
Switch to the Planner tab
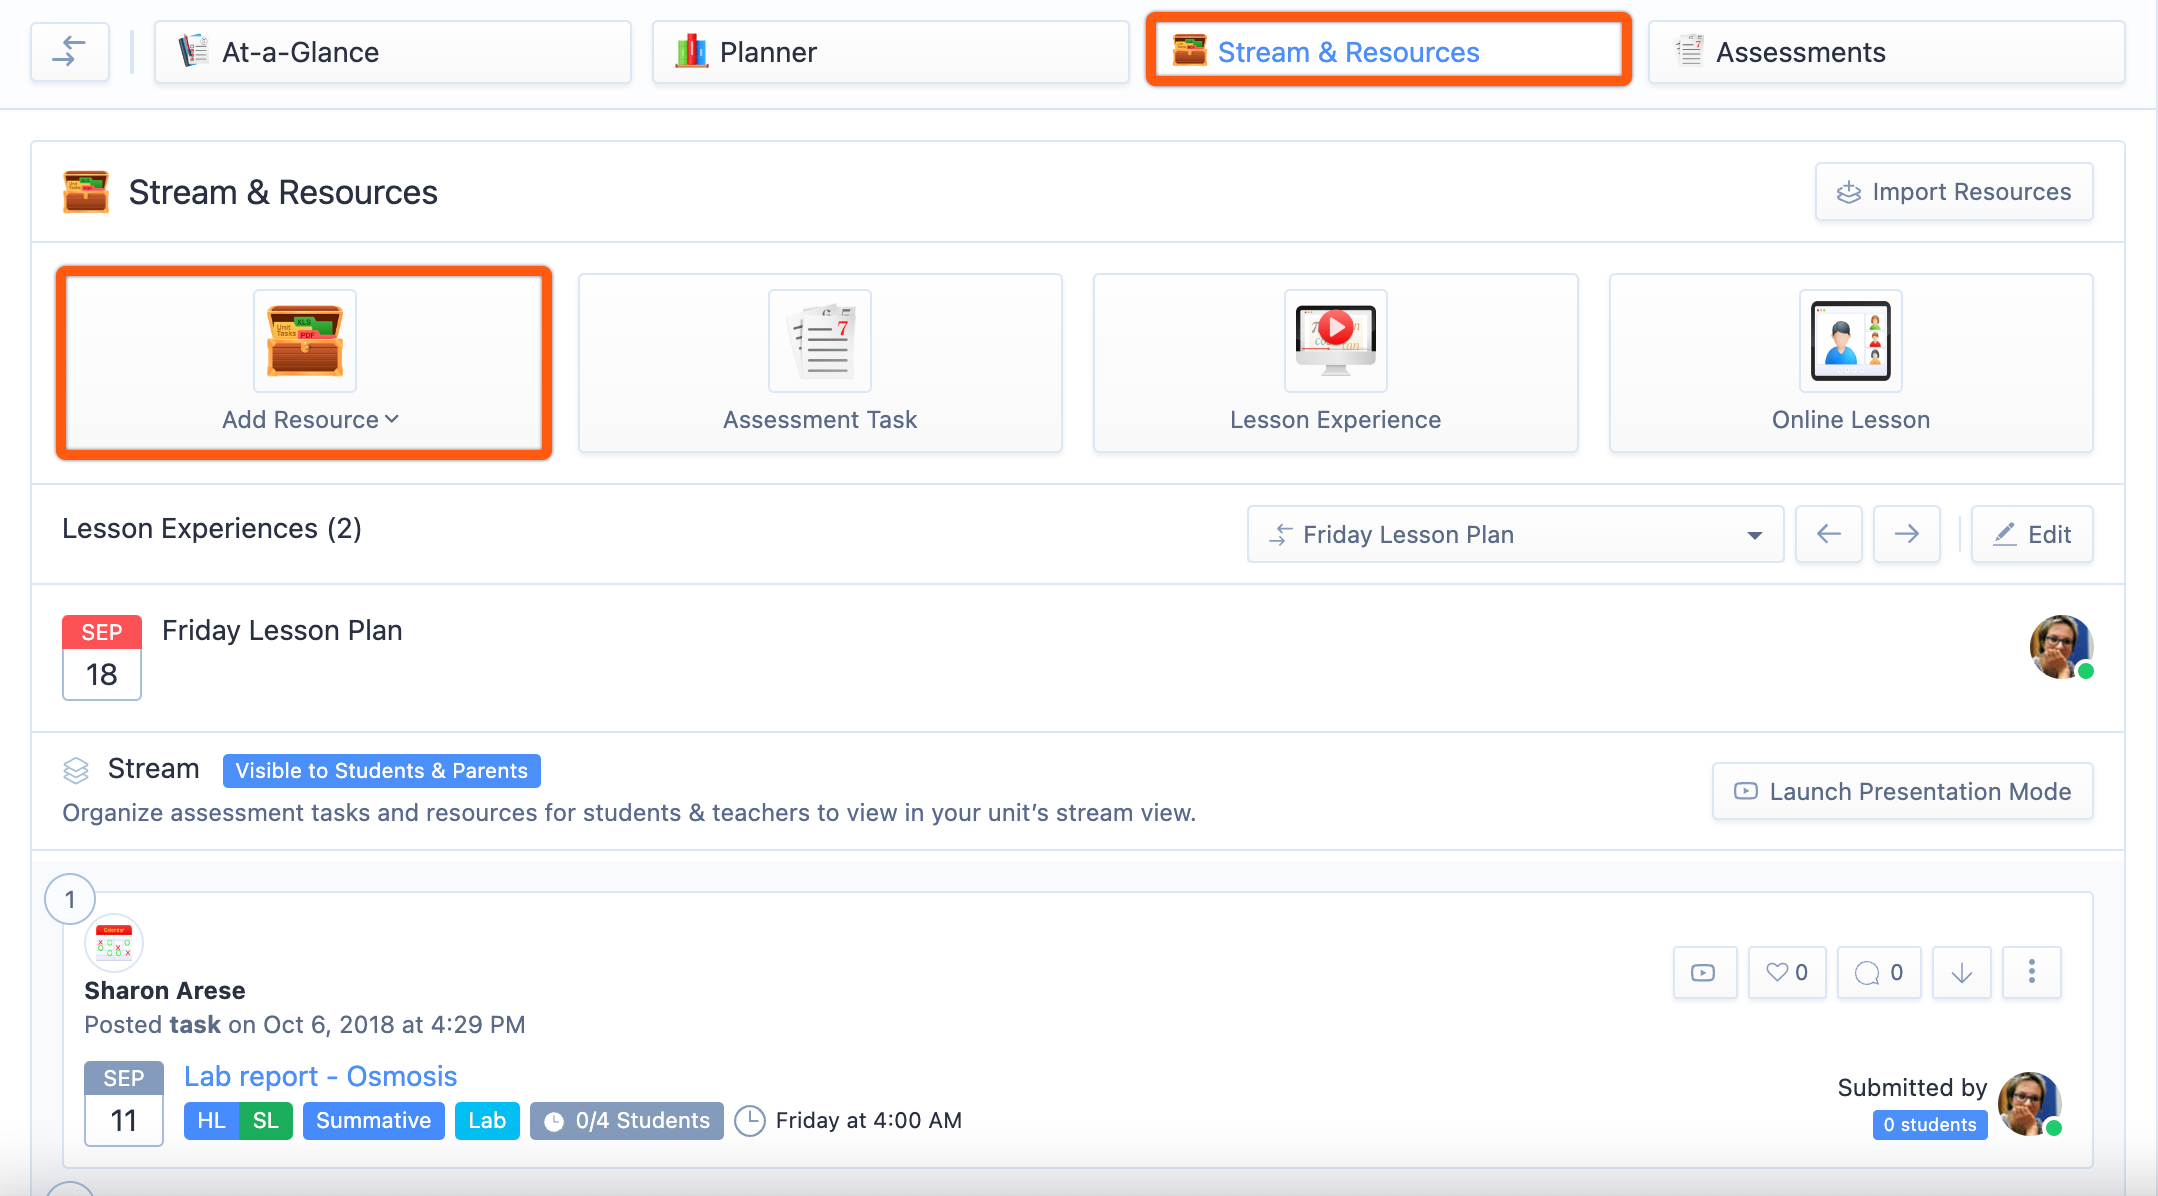tap(889, 52)
